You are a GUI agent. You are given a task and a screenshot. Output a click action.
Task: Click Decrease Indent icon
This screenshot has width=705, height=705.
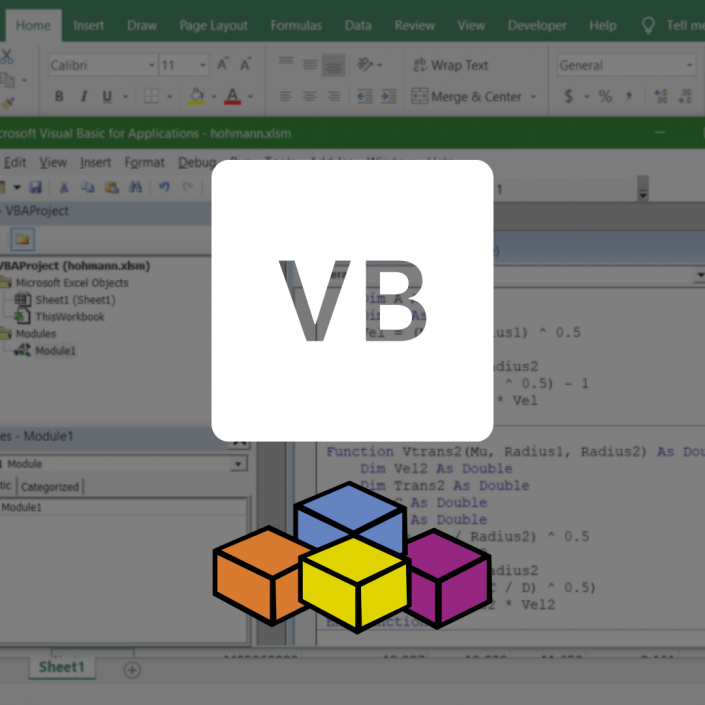pos(365,96)
